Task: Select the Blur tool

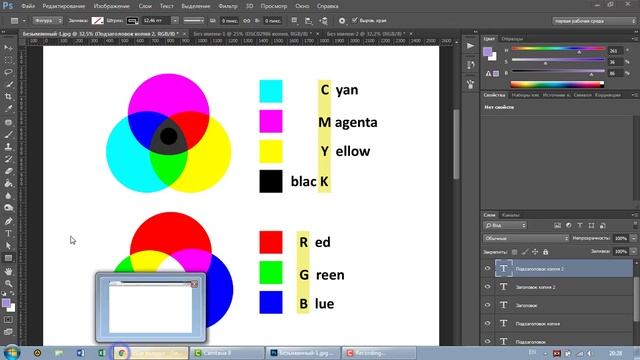Action: 8,196
